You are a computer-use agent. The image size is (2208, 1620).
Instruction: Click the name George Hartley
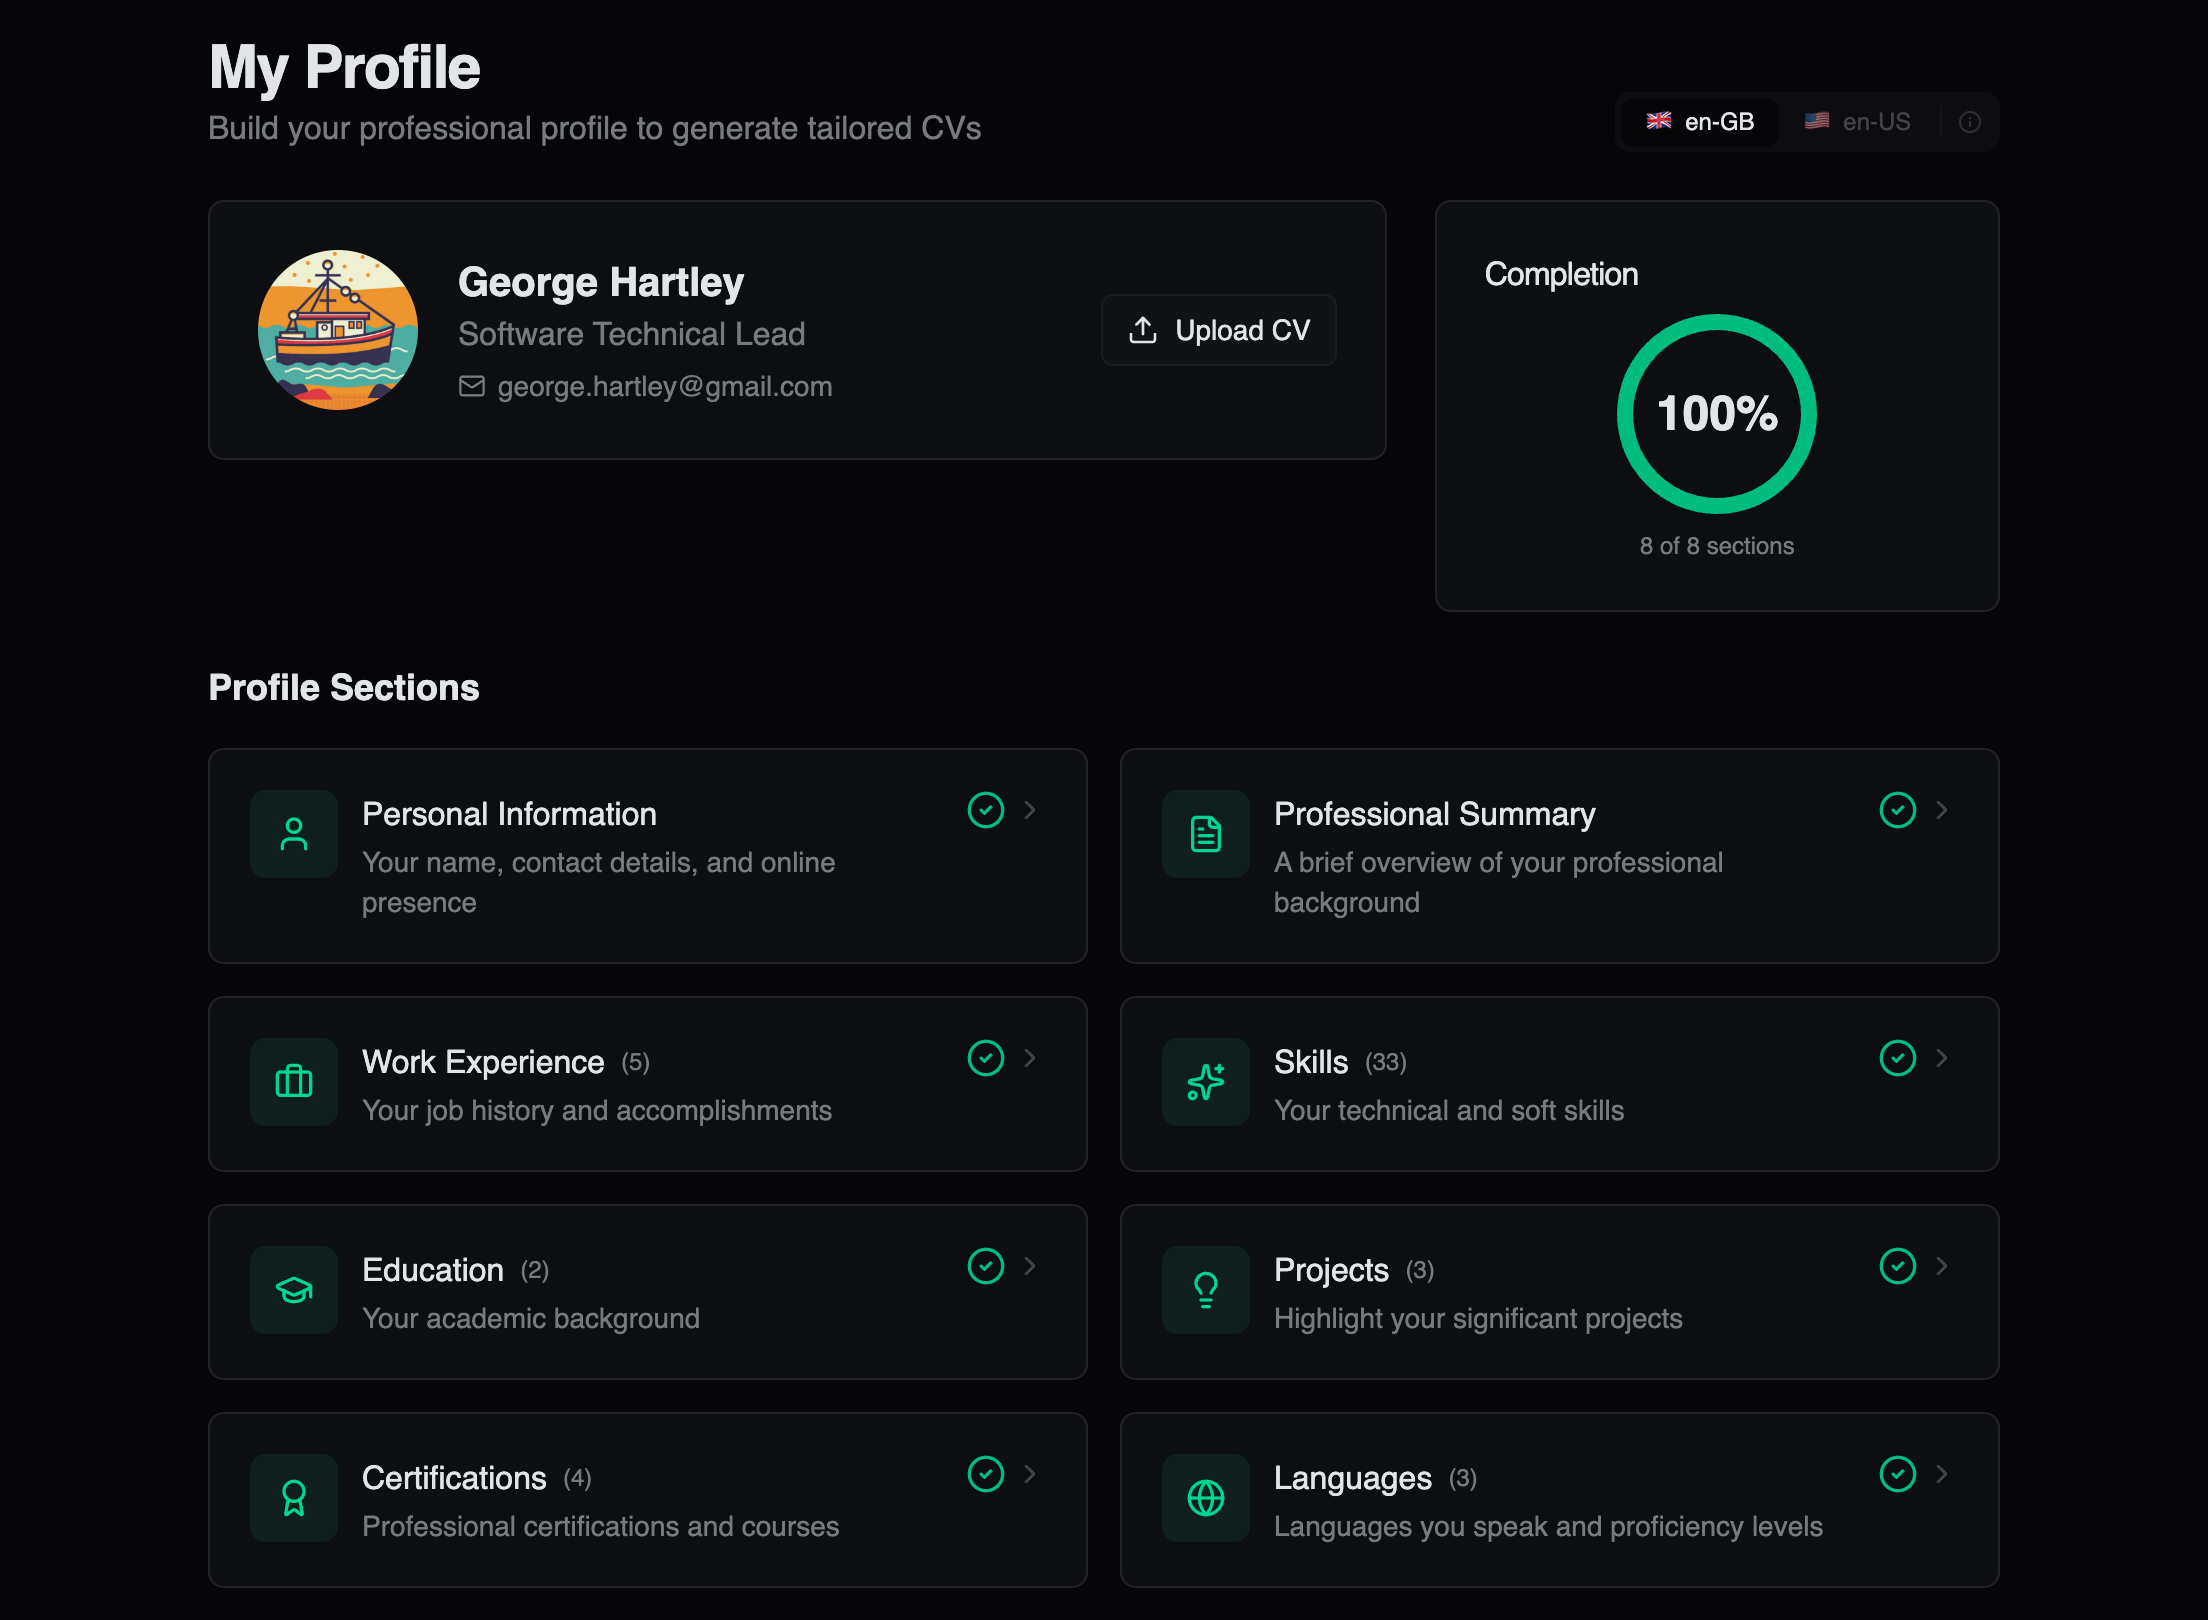point(601,282)
